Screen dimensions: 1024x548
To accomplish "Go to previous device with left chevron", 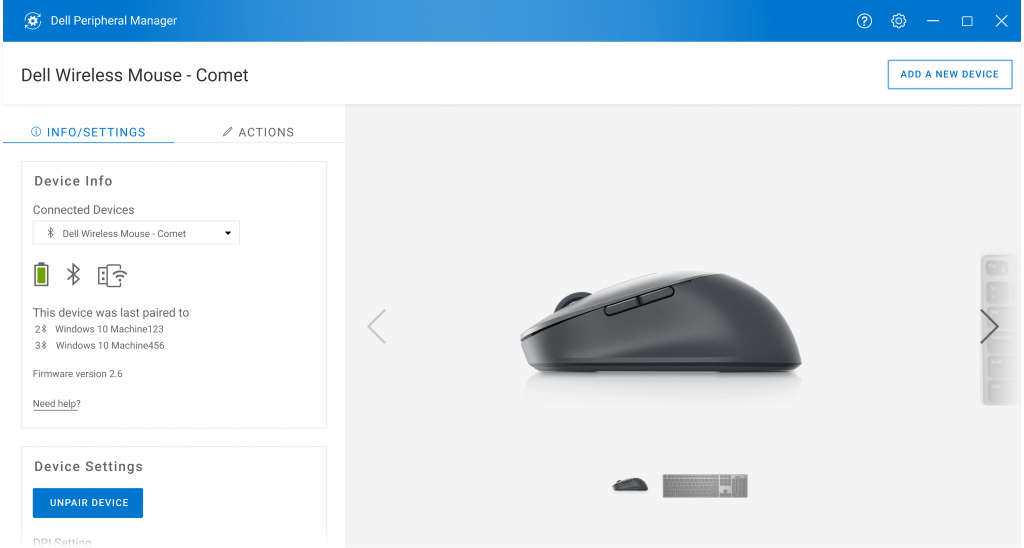I will click(377, 326).
